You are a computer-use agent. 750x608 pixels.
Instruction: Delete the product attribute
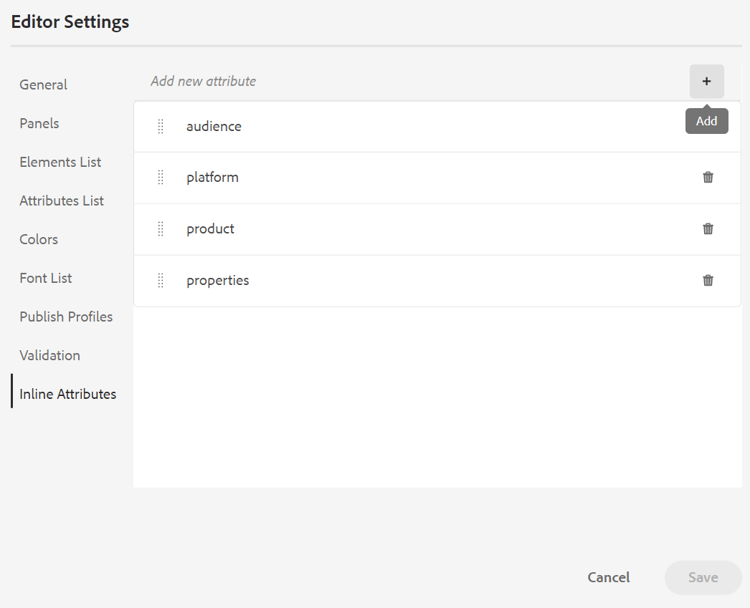point(708,229)
